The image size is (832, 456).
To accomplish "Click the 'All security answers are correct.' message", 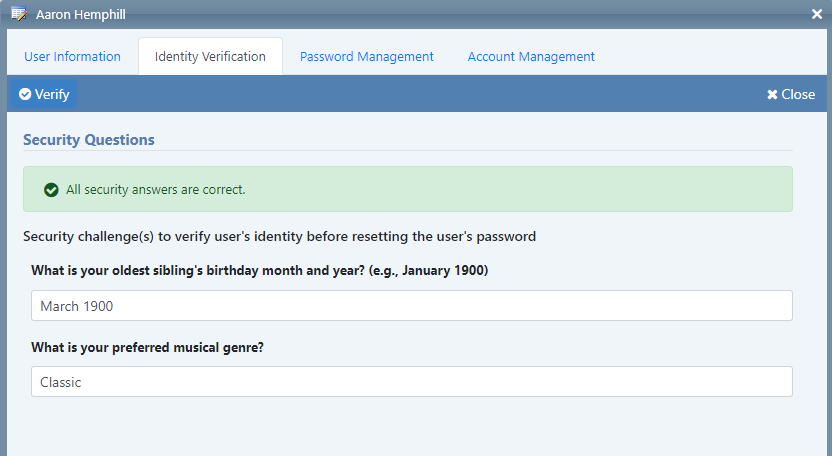I will [x=155, y=190].
